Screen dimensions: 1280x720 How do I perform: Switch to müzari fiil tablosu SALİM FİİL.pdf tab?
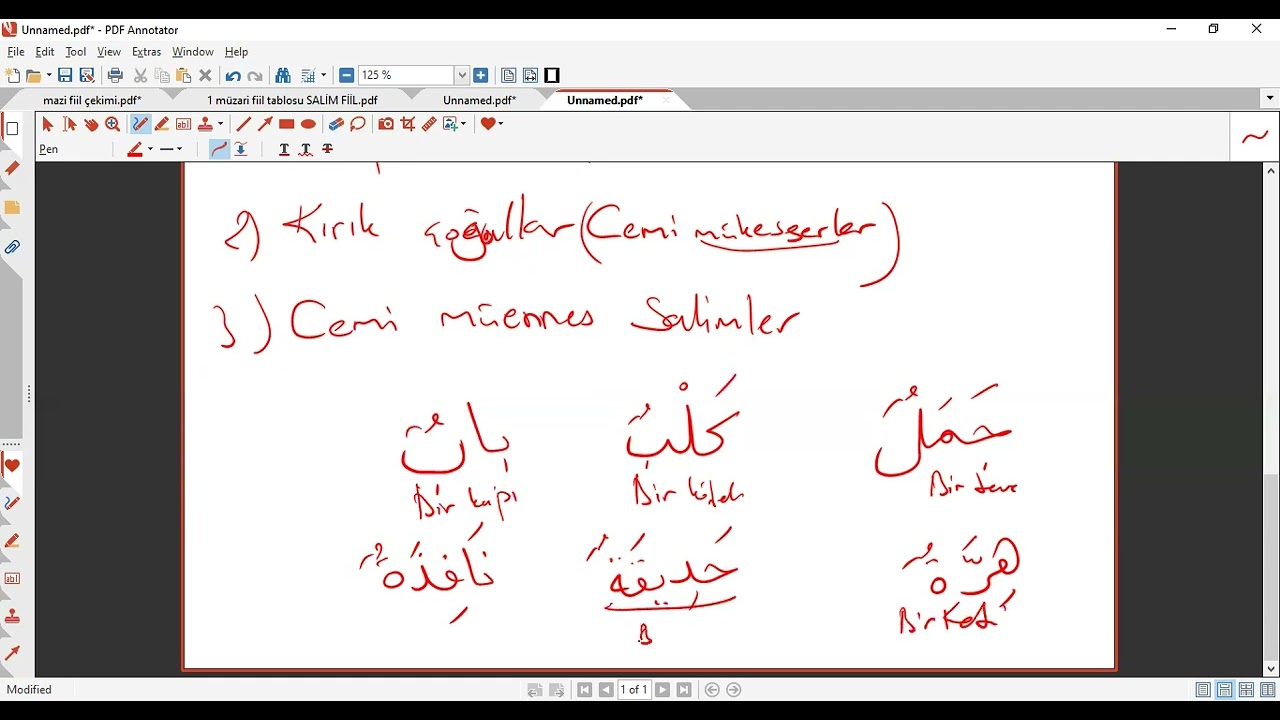pos(292,100)
